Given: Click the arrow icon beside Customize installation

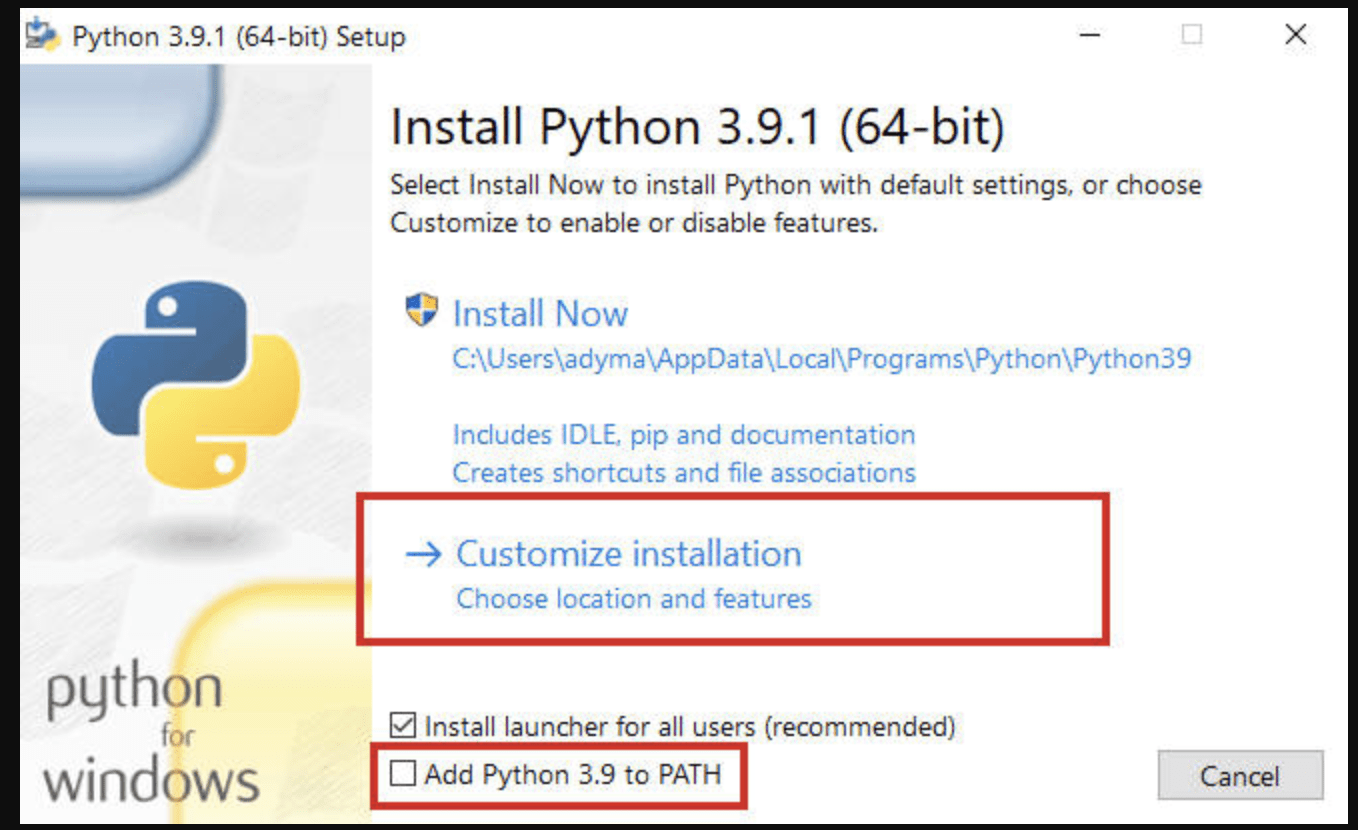Looking at the screenshot, I should click(424, 555).
